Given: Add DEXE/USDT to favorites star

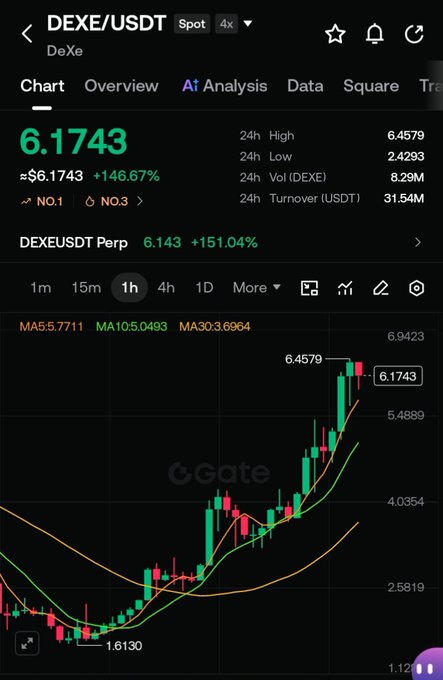Looking at the screenshot, I should tap(335, 34).
